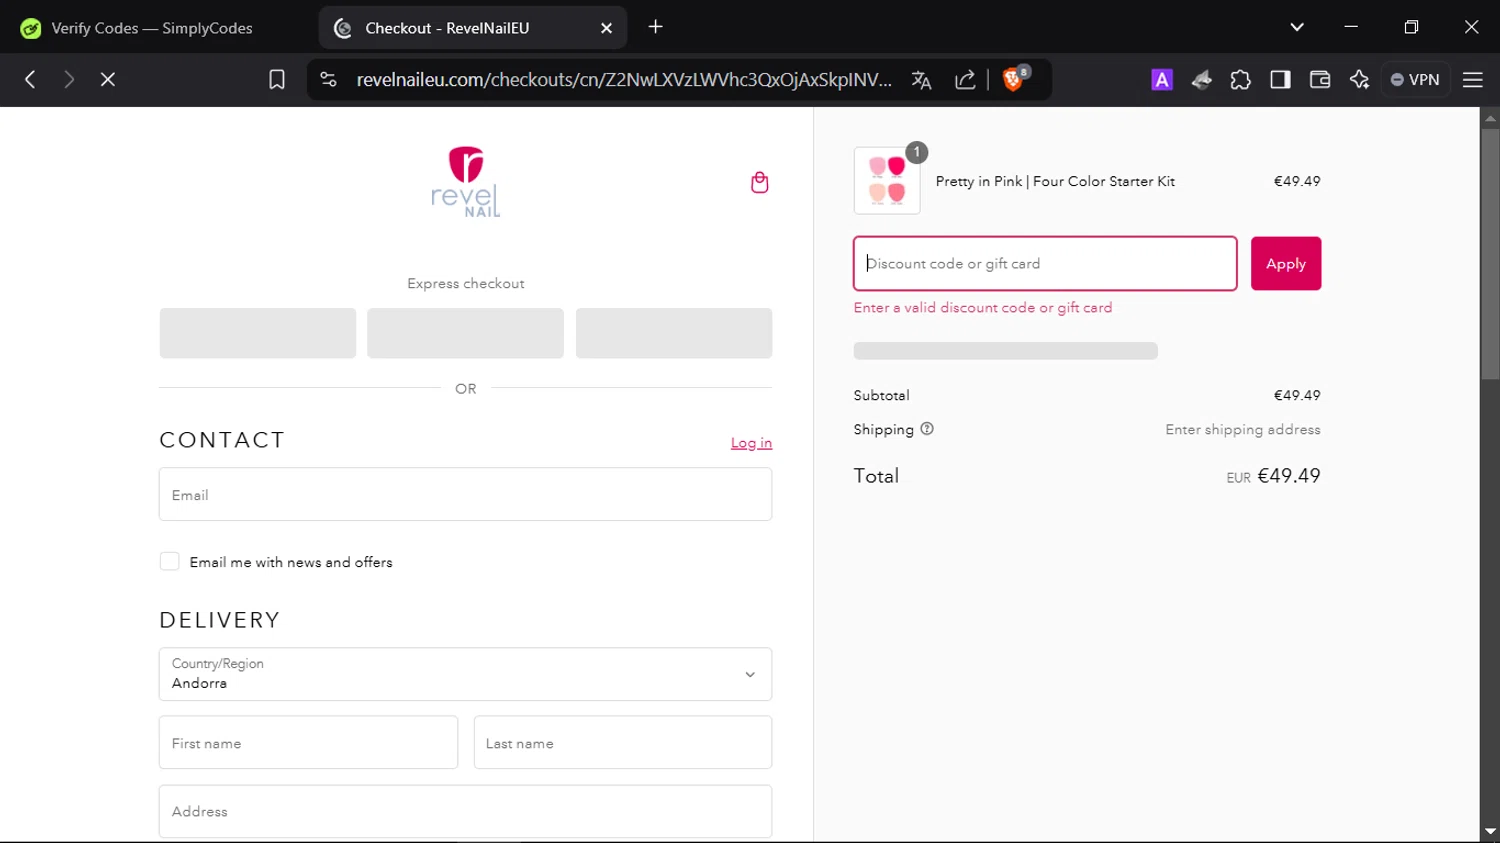Open Leo AI sparkle icon
1500x843 pixels.
[x=1359, y=80]
